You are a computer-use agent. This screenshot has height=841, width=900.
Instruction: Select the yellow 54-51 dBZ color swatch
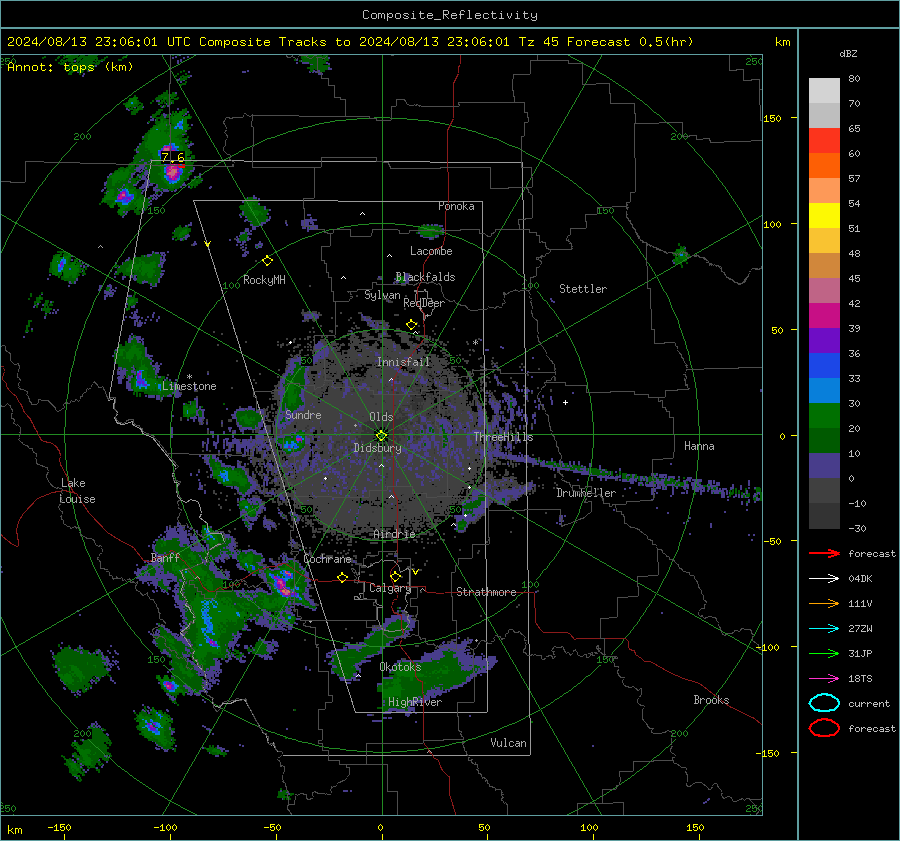pos(824,216)
